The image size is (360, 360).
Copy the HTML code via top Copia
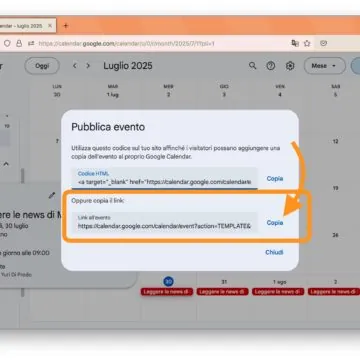pyautogui.click(x=275, y=179)
